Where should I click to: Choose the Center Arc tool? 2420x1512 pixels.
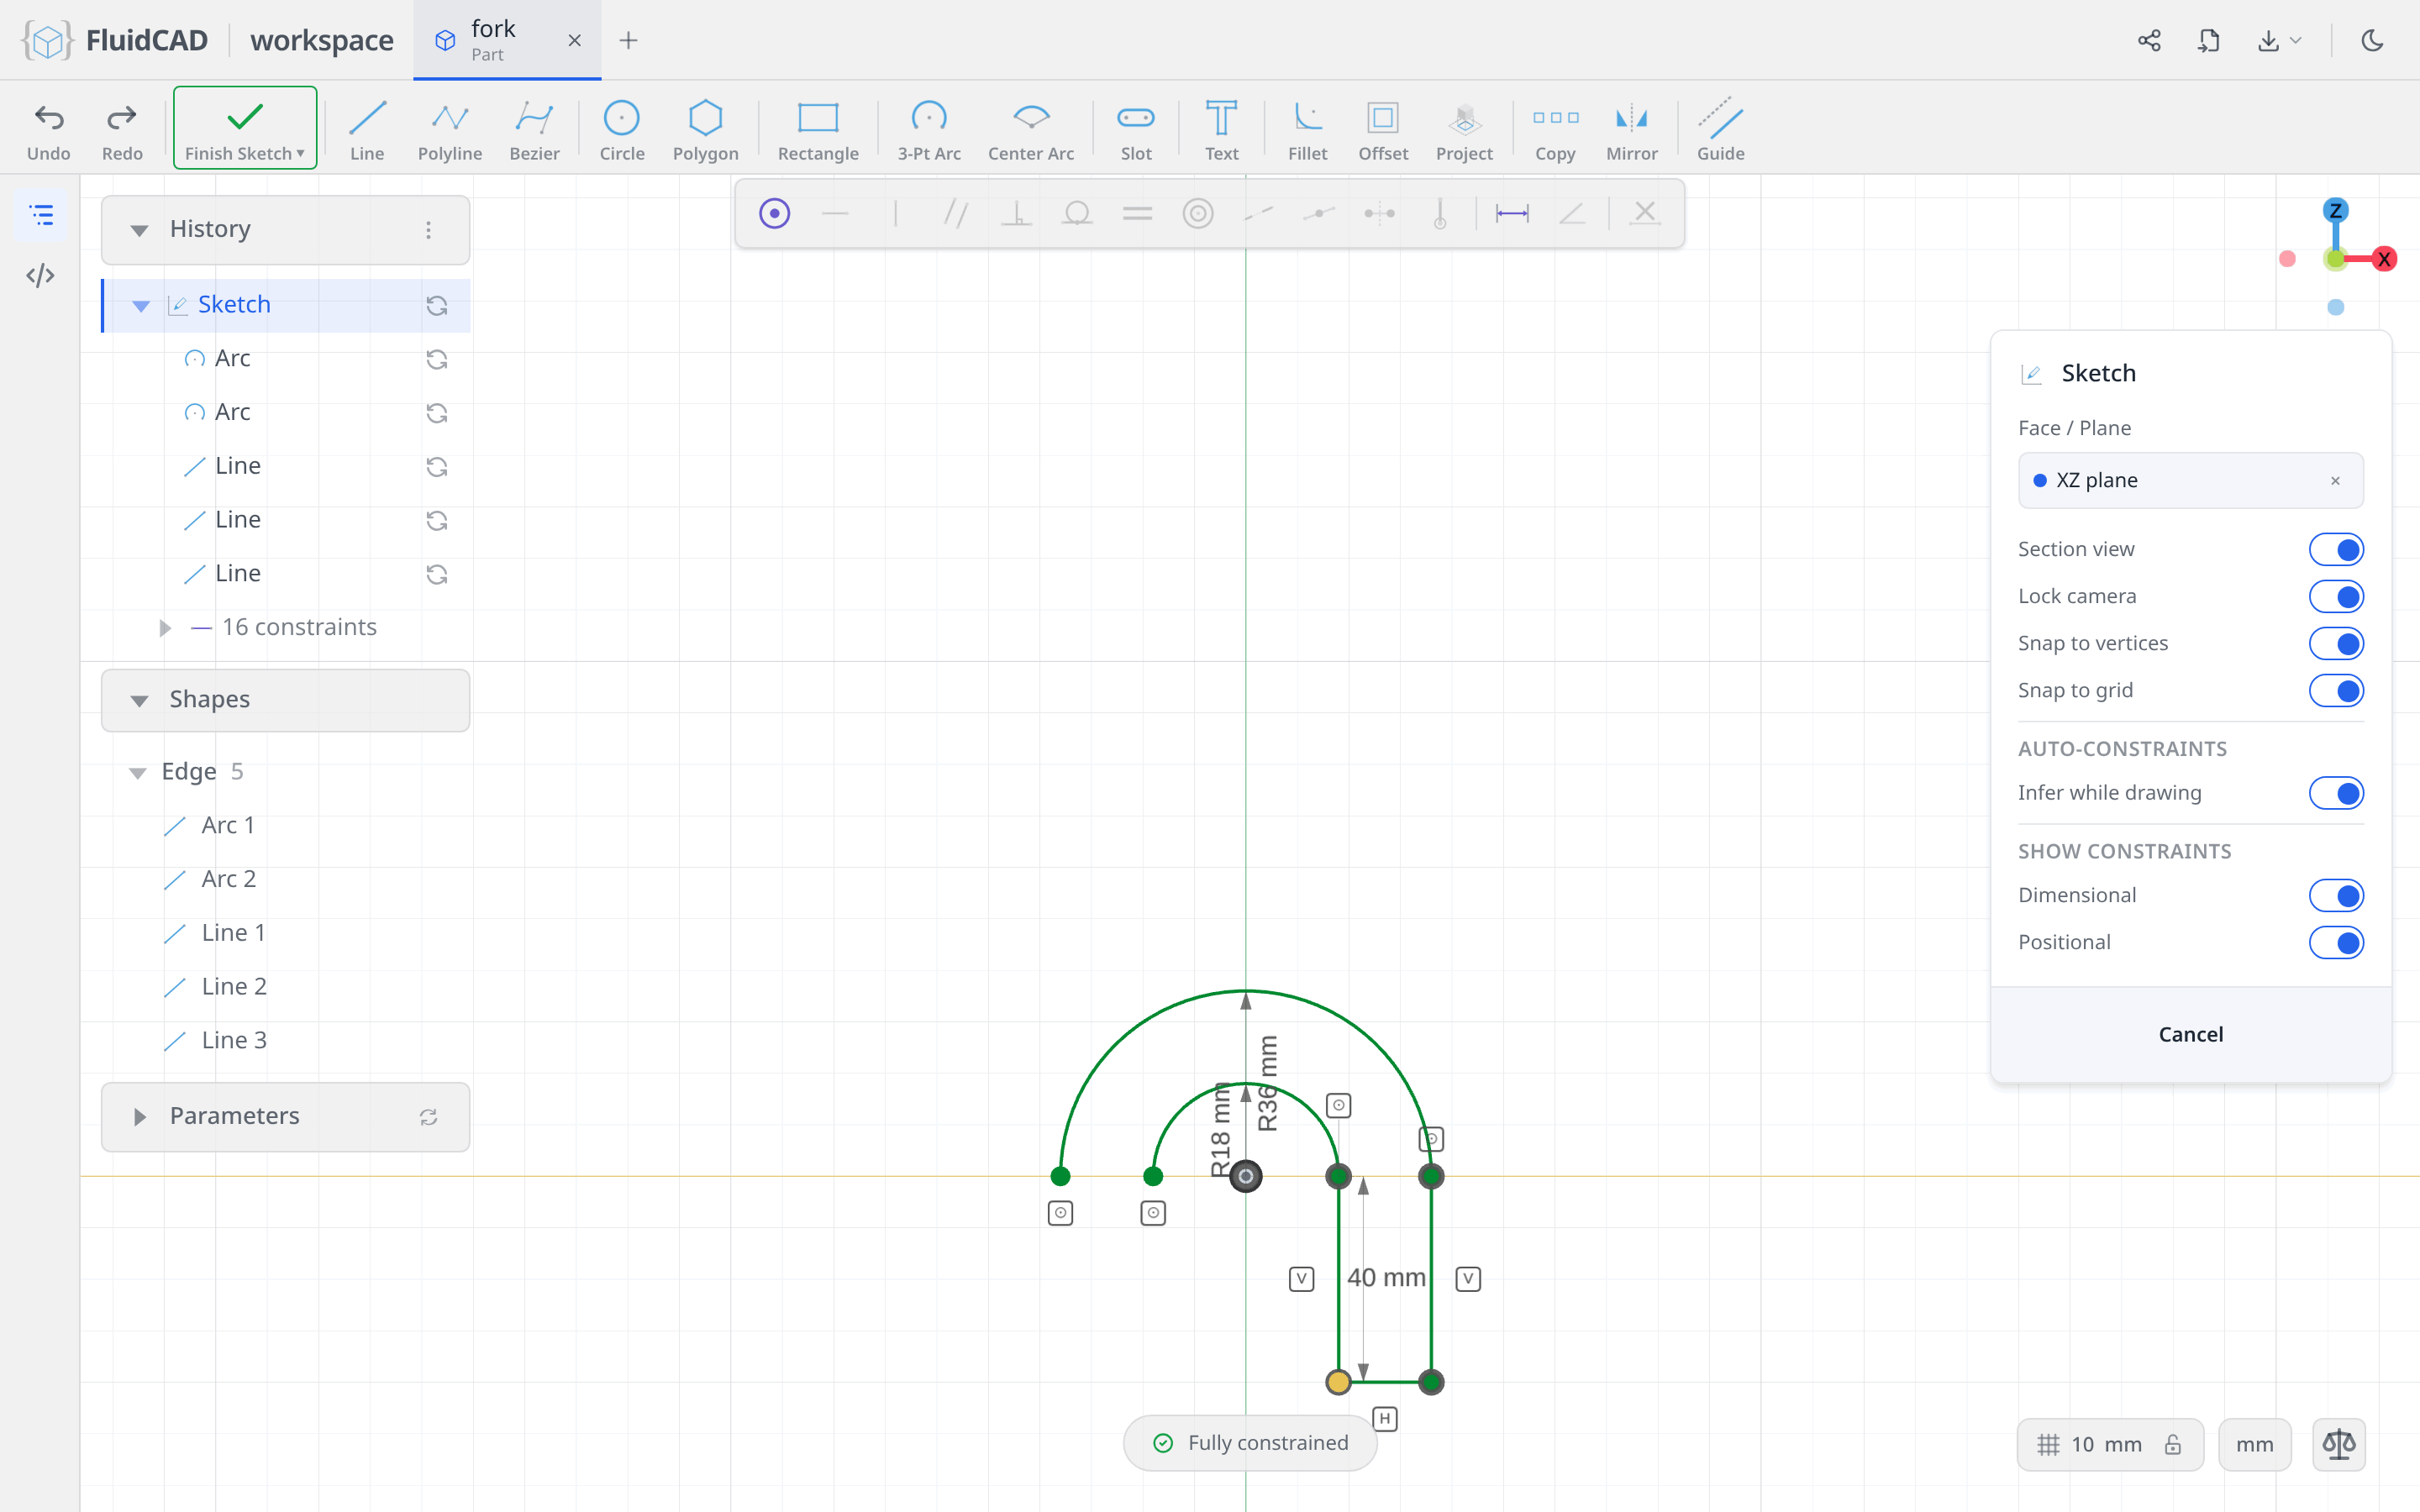coord(1030,129)
